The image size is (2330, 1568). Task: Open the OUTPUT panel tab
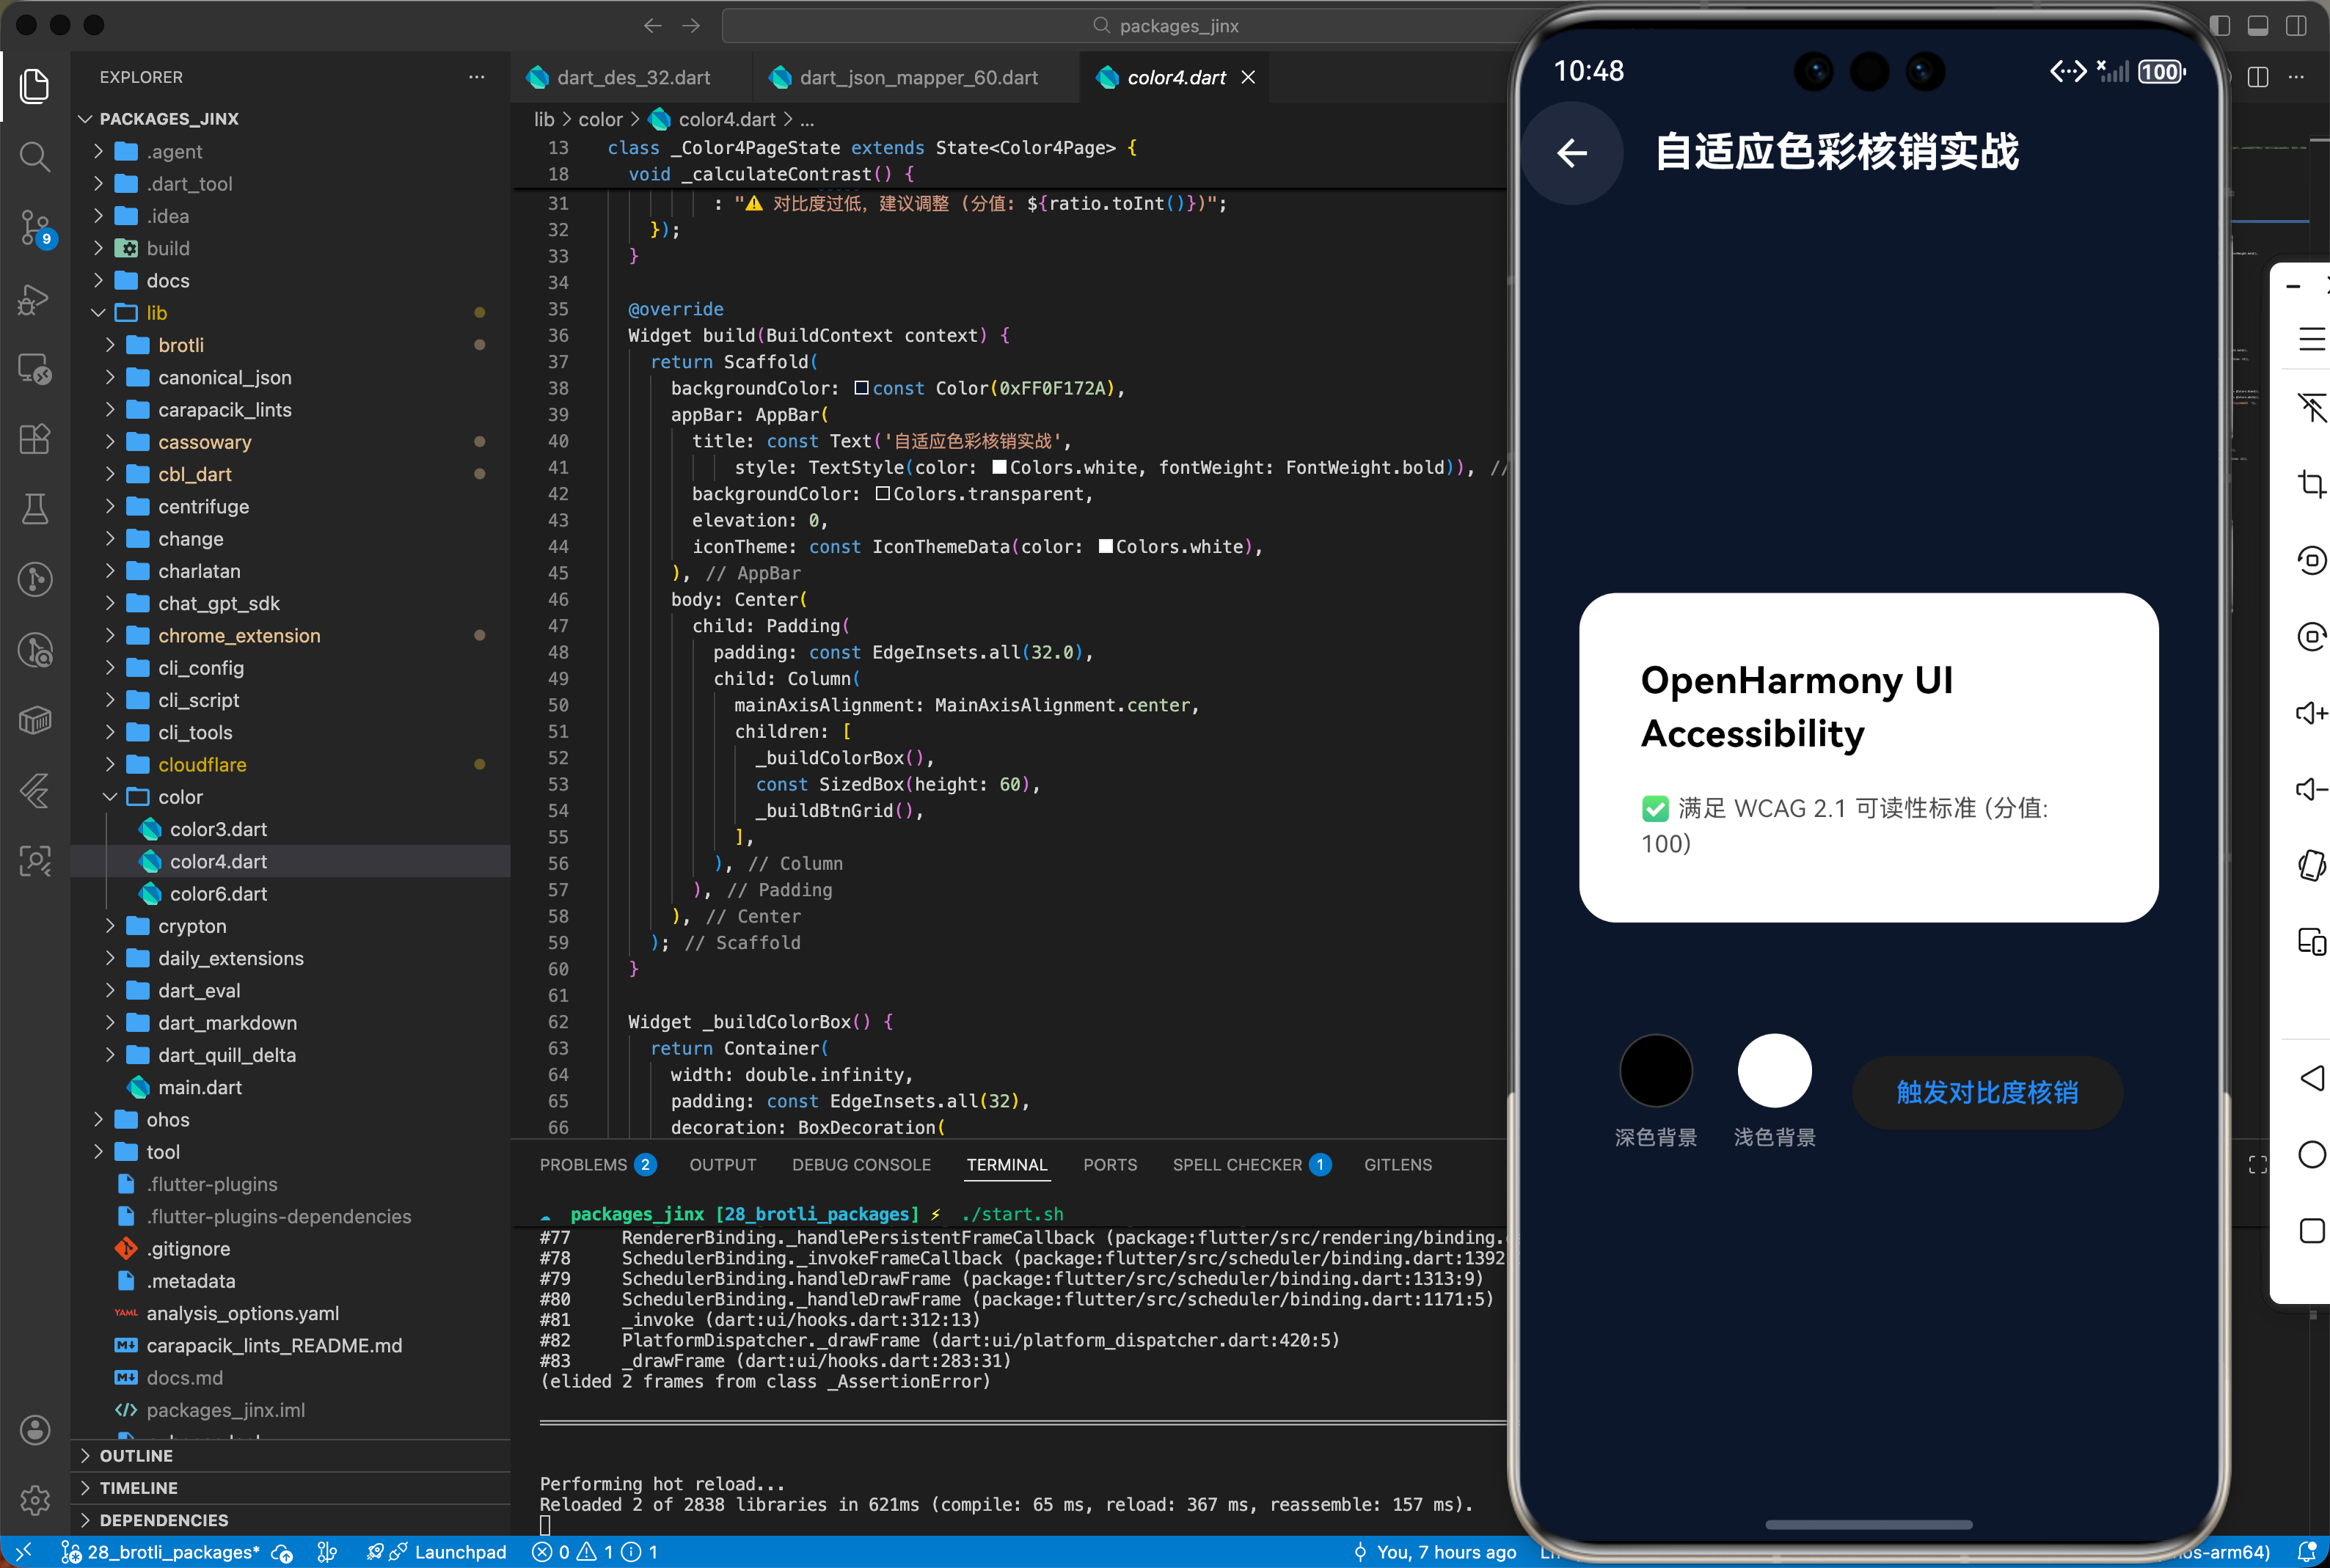pos(723,1165)
